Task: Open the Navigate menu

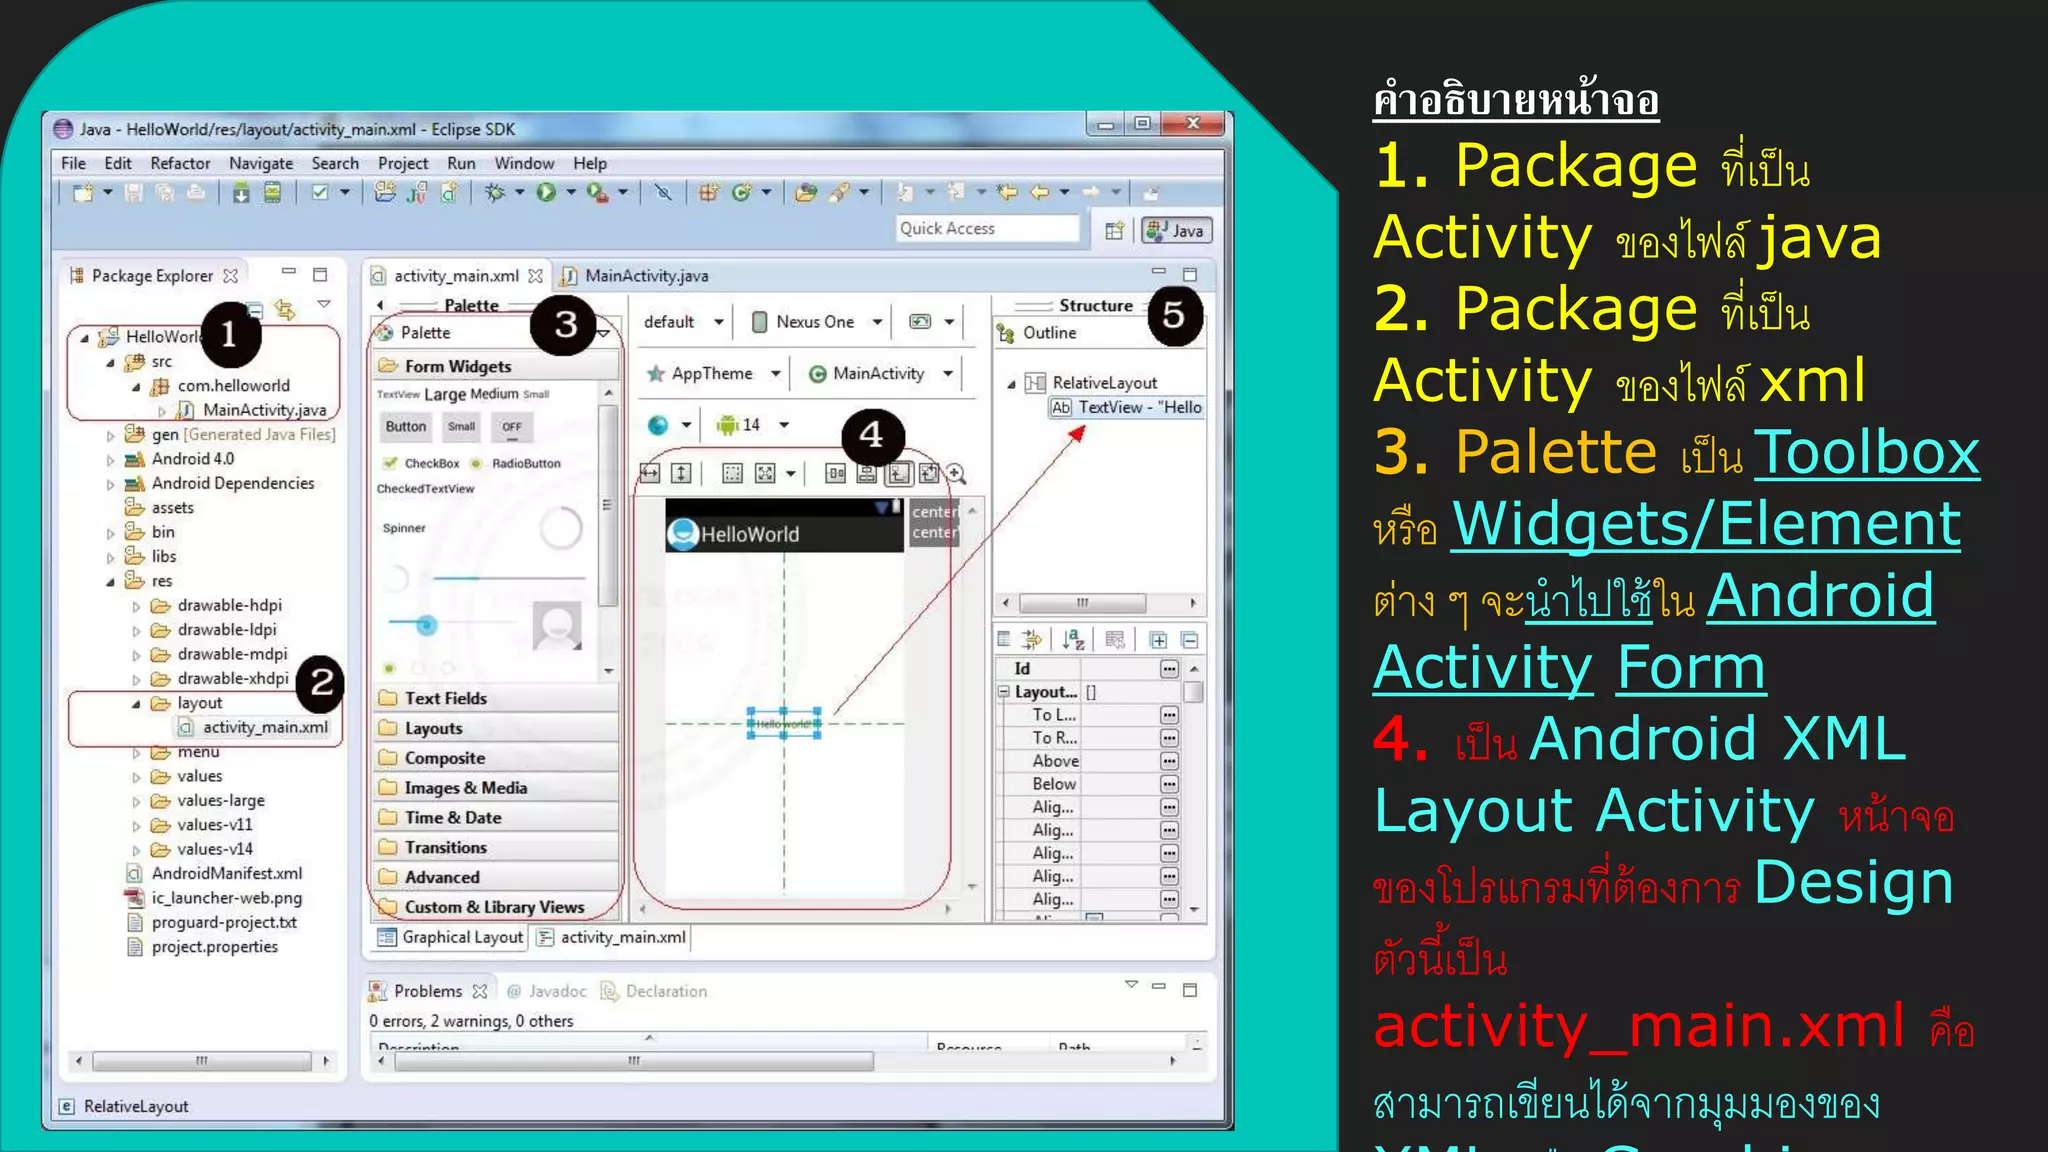Action: [261, 163]
